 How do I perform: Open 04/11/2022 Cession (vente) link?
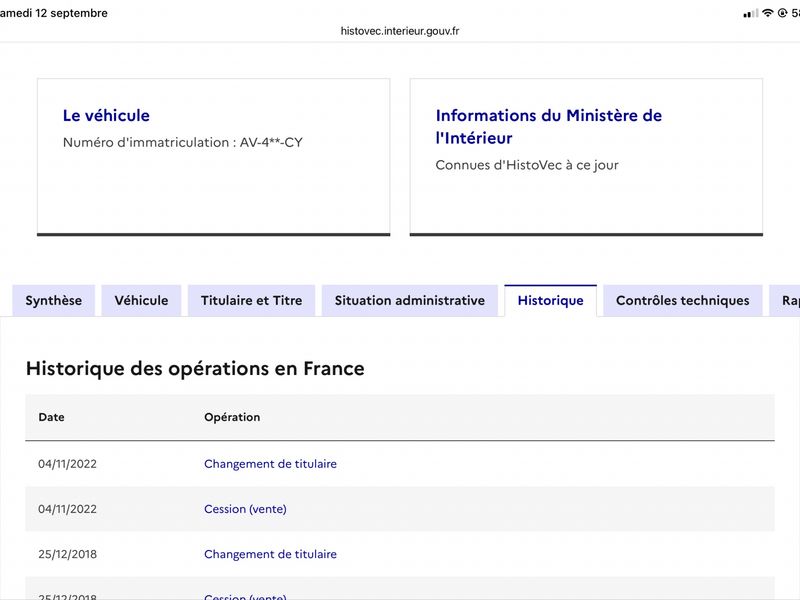(x=245, y=509)
